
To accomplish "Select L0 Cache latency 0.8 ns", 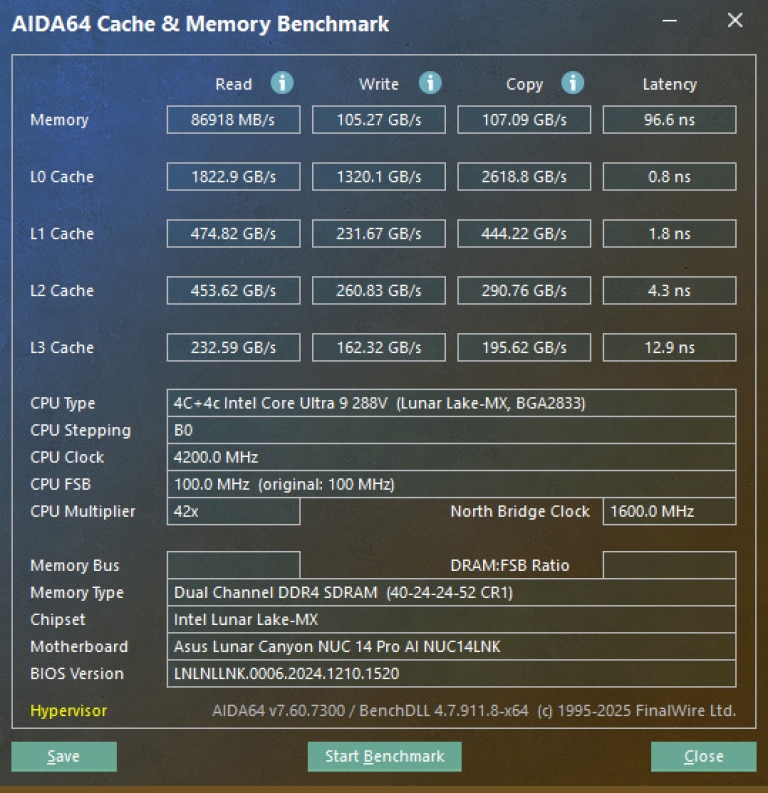I will tap(669, 177).
